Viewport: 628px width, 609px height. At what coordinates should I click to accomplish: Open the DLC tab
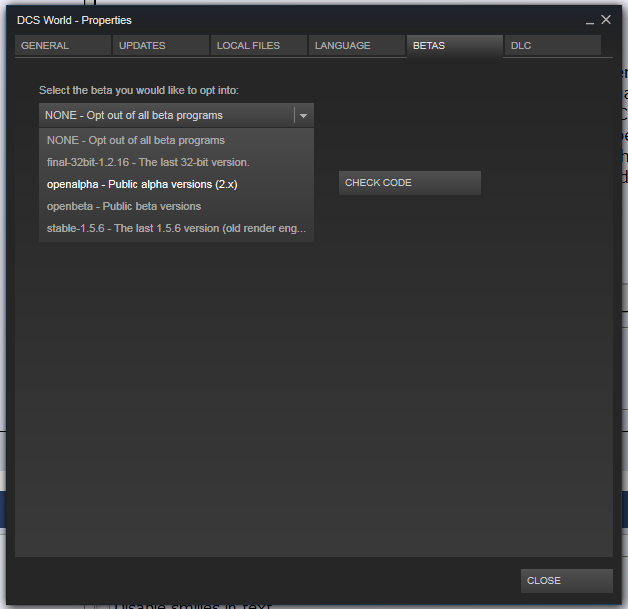click(553, 46)
